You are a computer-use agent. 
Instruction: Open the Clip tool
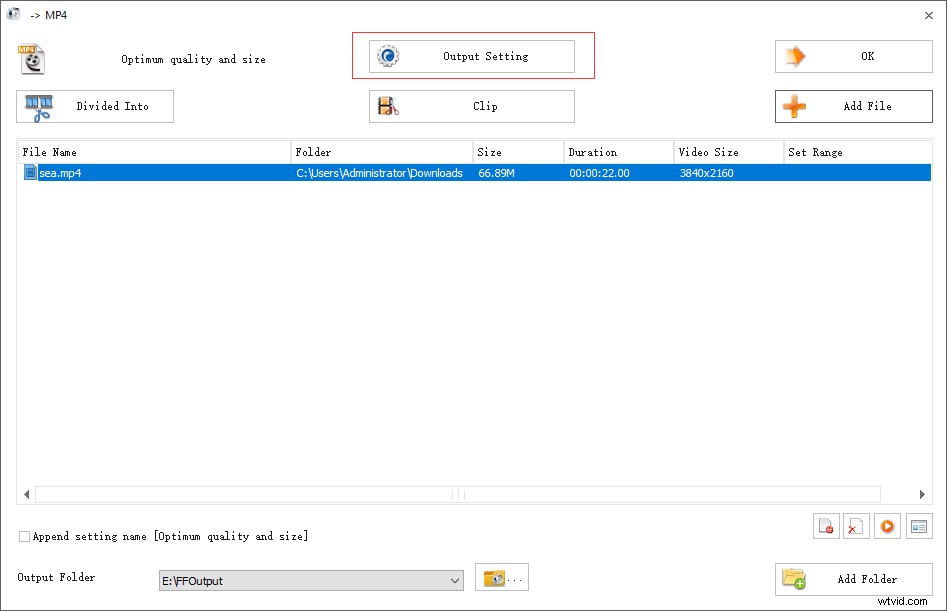point(470,105)
